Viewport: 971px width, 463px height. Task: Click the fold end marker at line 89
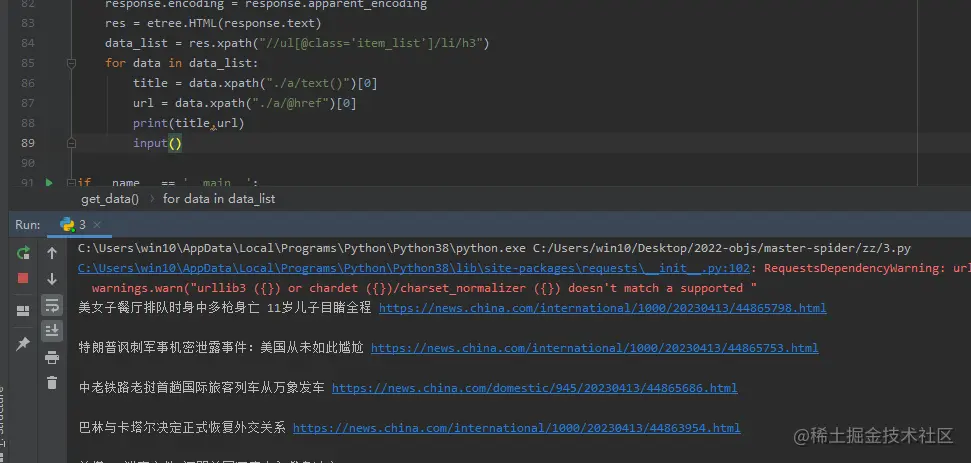pyautogui.click(x=71, y=143)
